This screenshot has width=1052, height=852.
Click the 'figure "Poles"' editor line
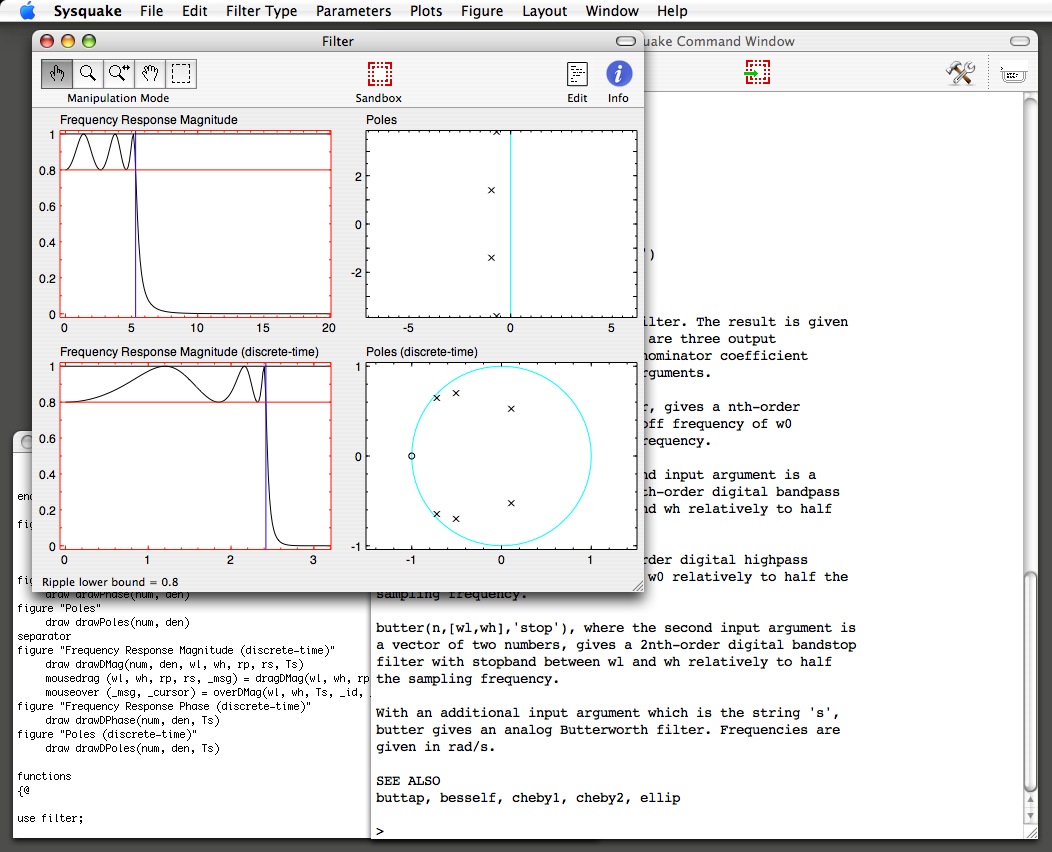tap(59, 608)
